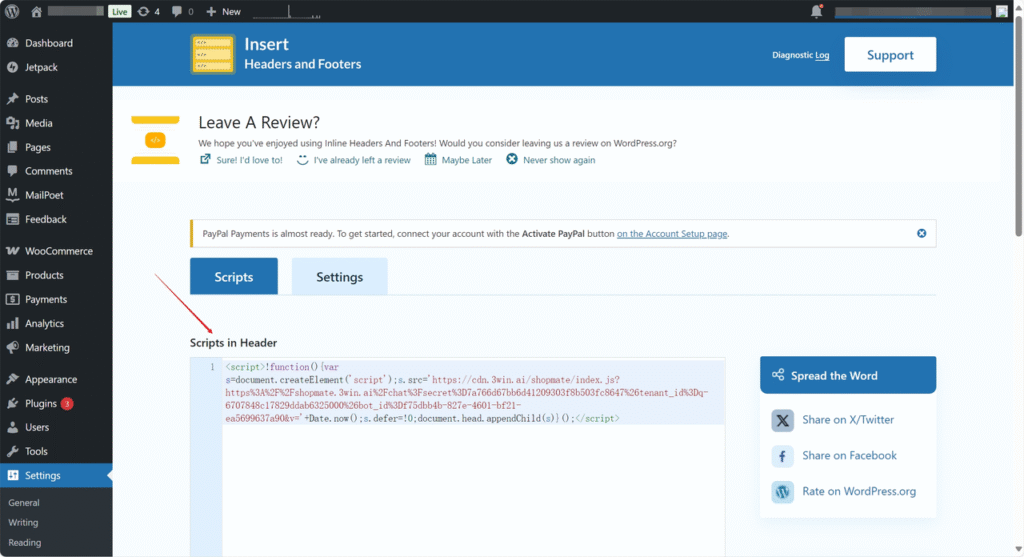Switch to the Settings tab

click(340, 277)
